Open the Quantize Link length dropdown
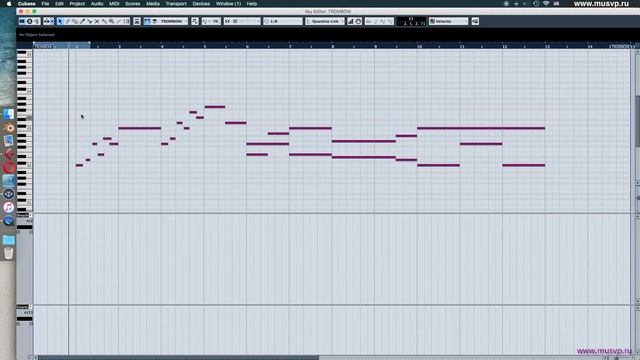The image size is (640, 360). click(325, 21)
